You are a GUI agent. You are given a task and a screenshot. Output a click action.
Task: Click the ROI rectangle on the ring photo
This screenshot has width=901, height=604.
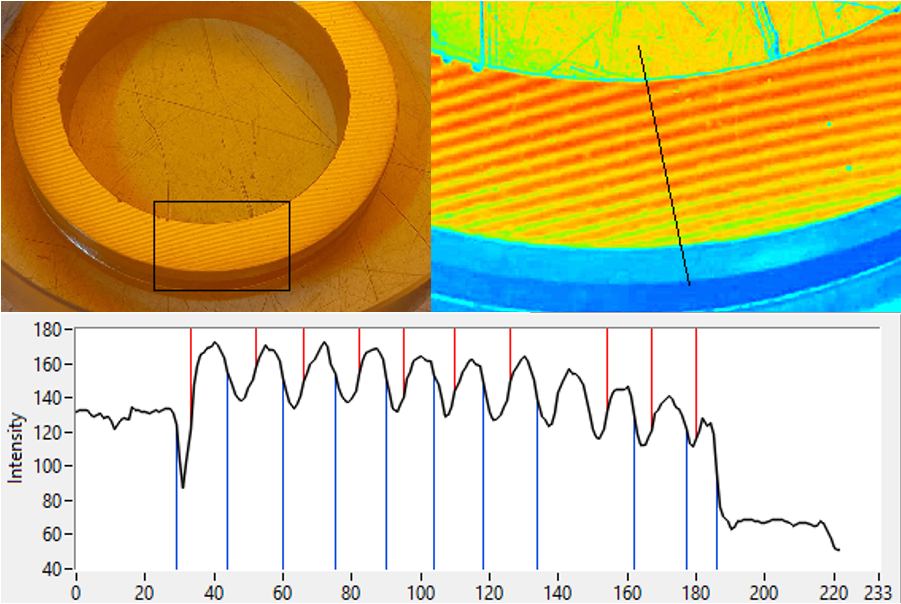click(x=222, y=243)
